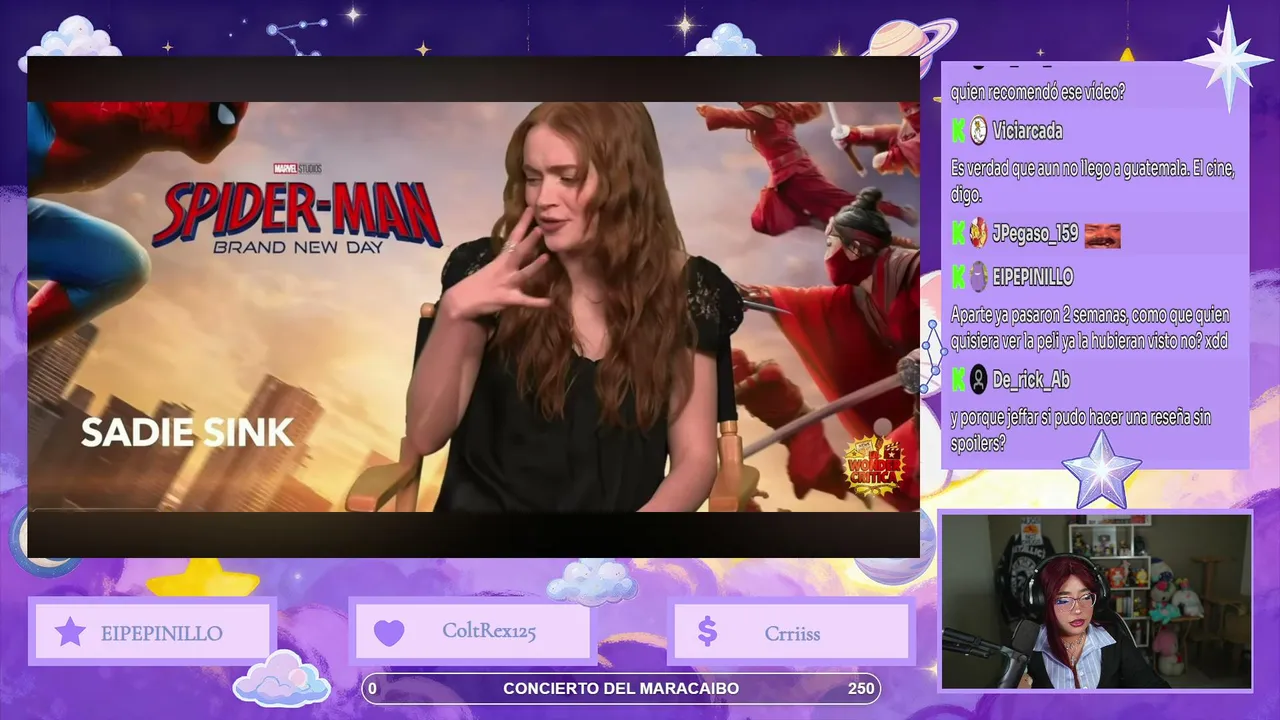Click the K badge on the EIPEPINILLO chat row
The image size is (1280, 720).
(958, 277)
